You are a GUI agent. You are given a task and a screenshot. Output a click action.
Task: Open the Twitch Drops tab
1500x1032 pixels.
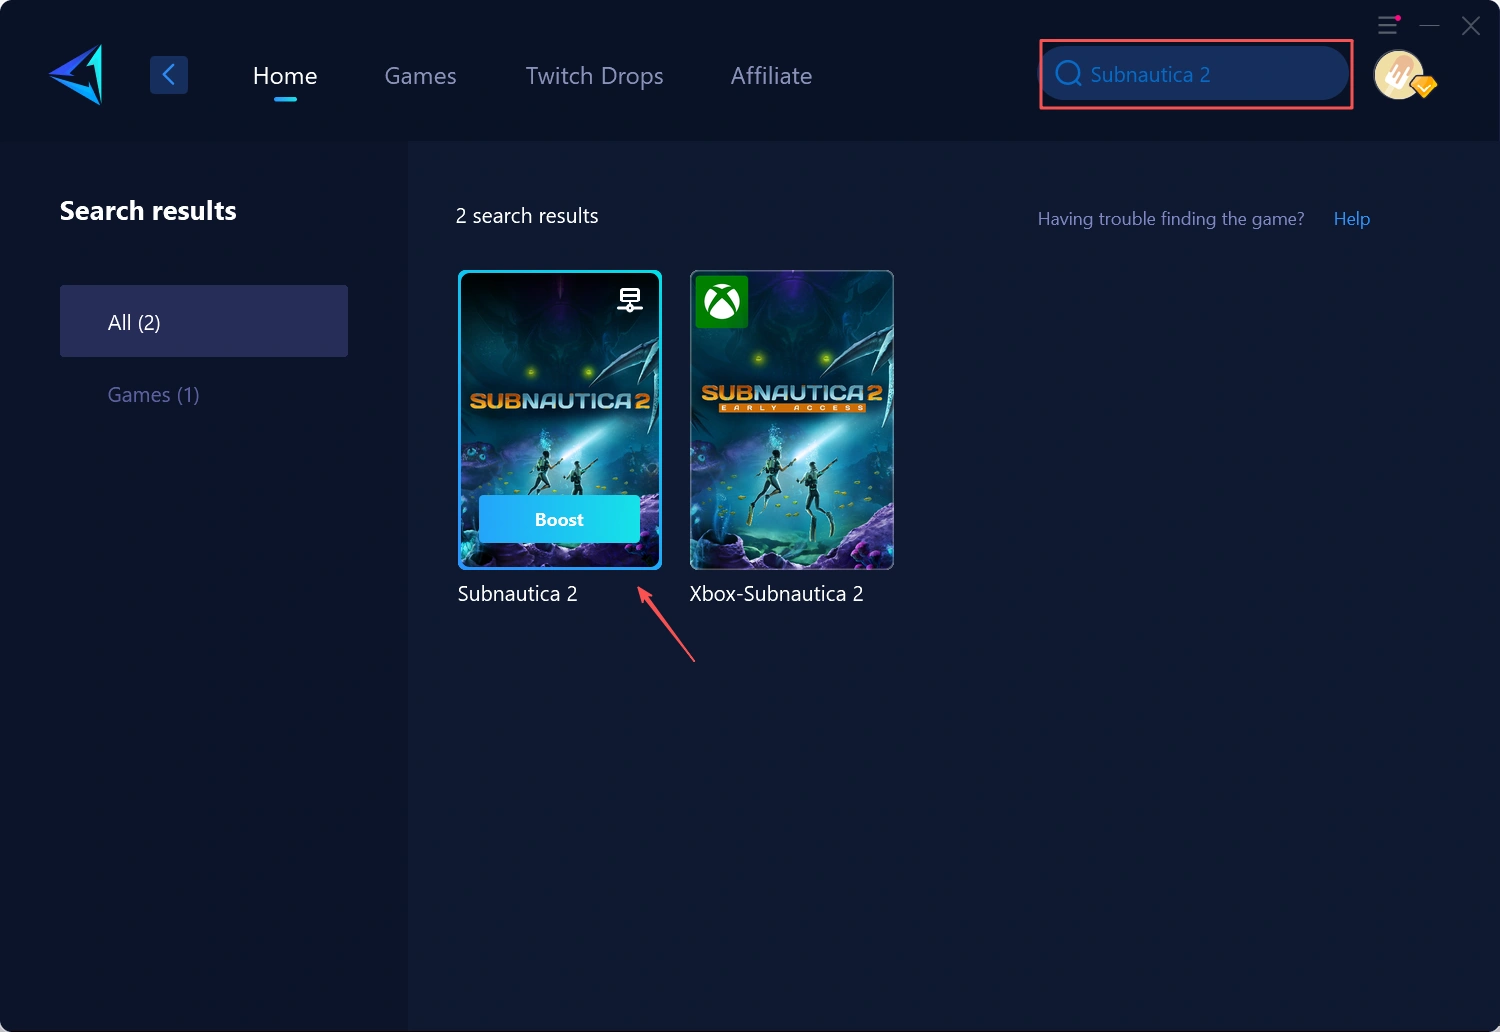click(594, 76)
